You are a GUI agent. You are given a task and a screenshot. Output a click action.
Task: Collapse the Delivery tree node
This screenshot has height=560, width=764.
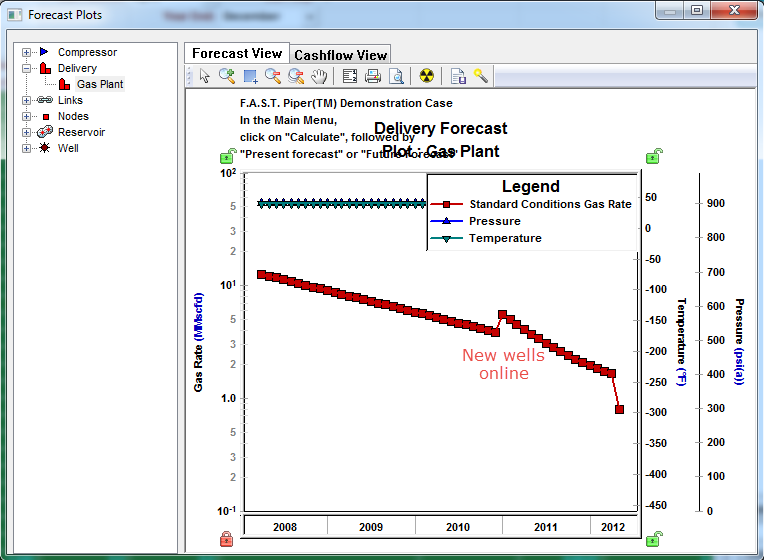[x=26, y=68]
